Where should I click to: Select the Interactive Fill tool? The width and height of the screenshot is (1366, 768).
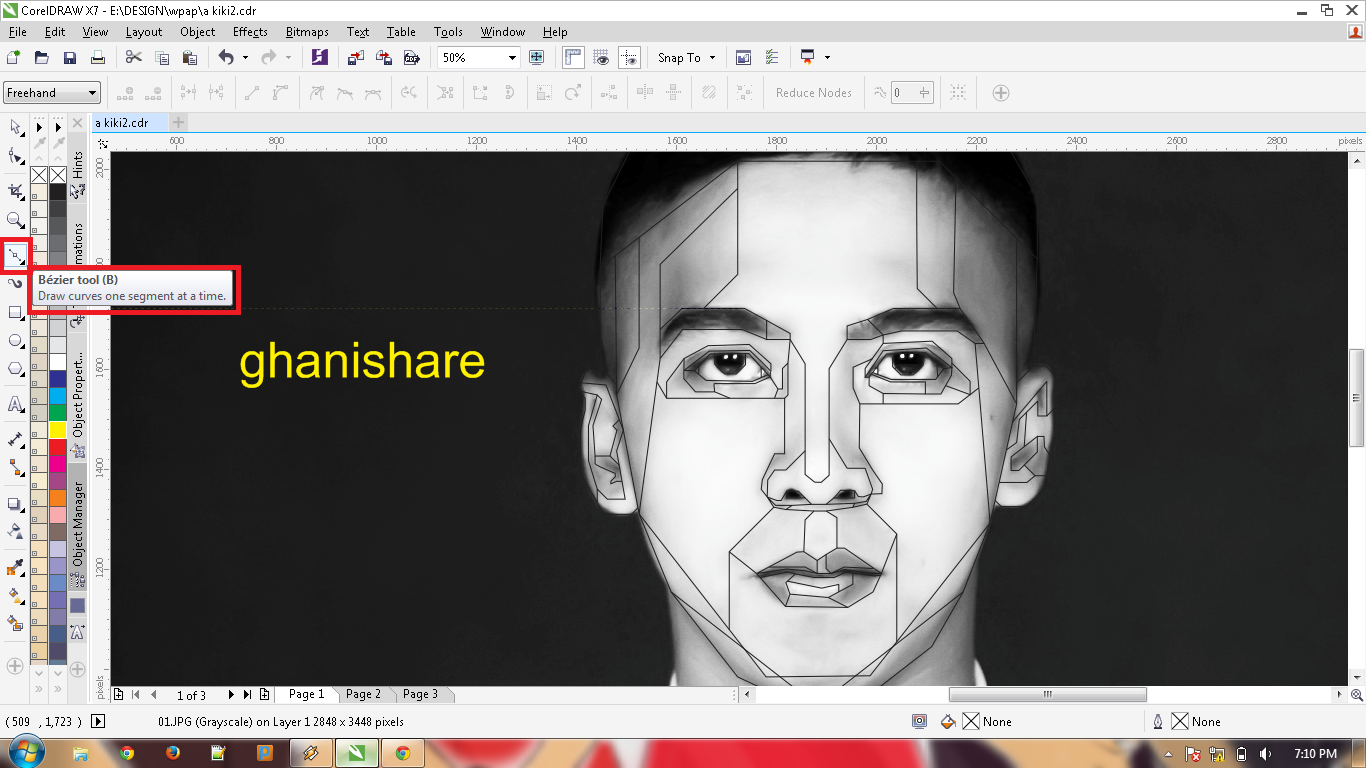[15, 596]
